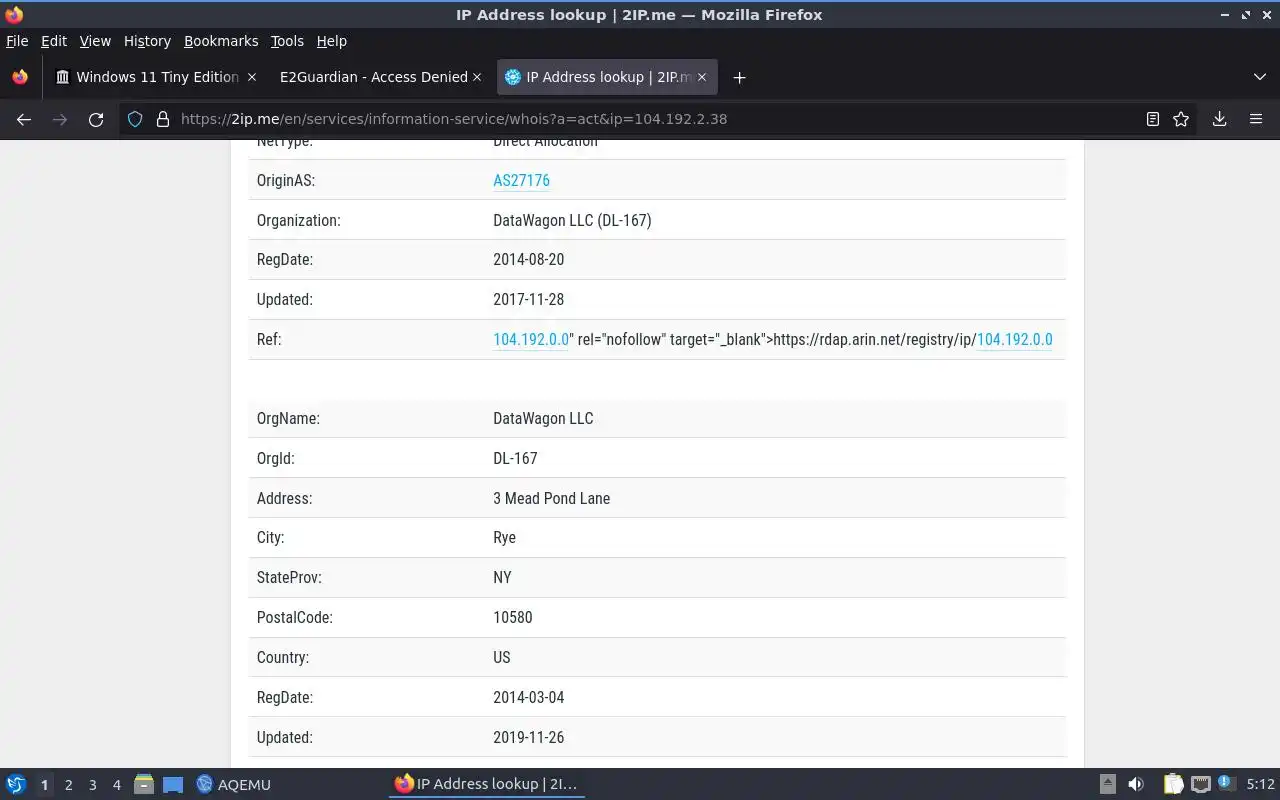
Task: Open Firefox application hamburger menu
Action: click(x=1256, y=119)
